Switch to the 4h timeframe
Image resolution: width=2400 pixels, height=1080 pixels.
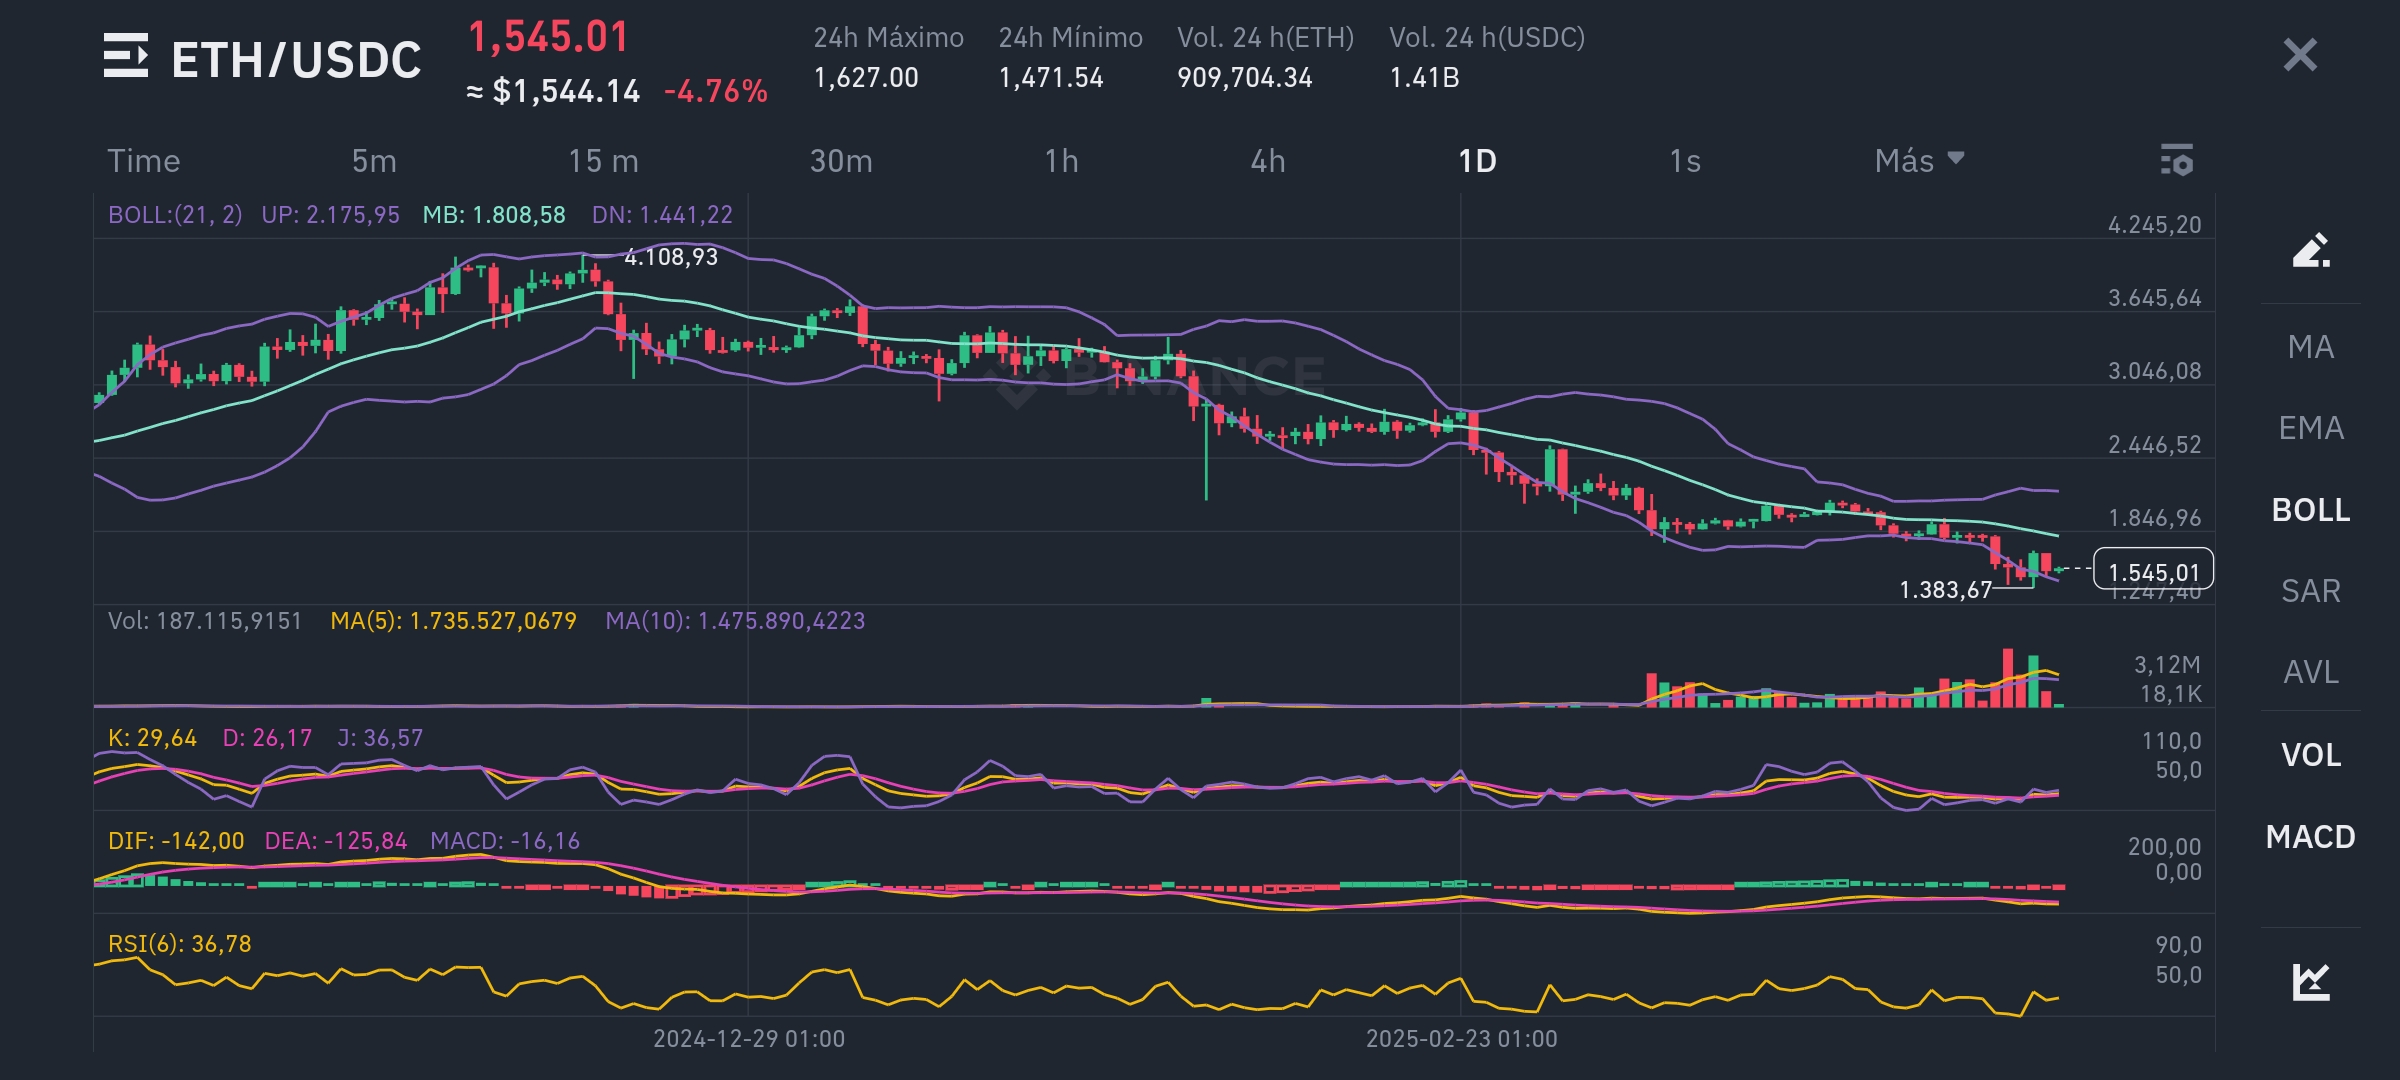tap(1270, 161)
